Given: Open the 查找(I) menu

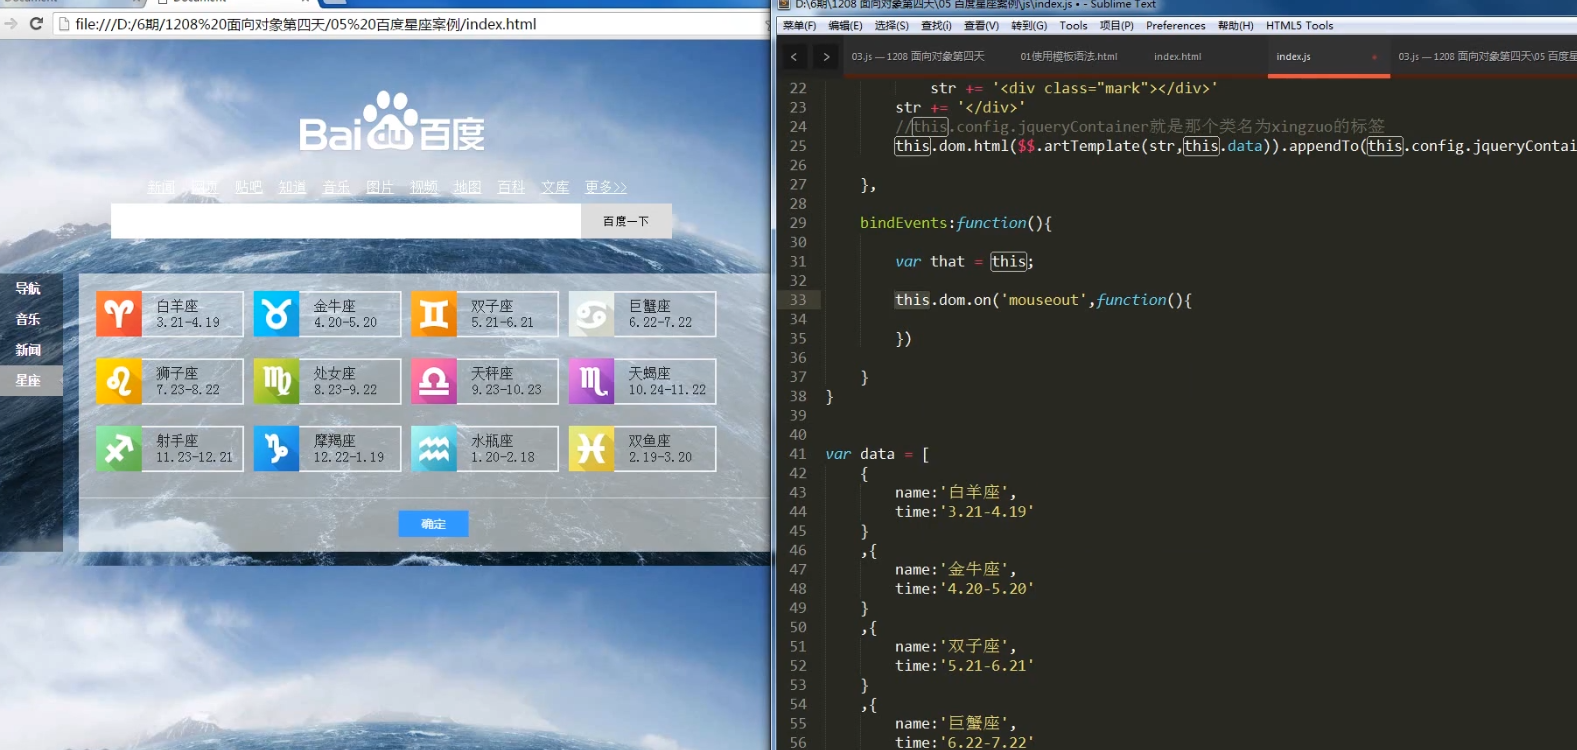Looking at the screenshot, I should 936,26.
